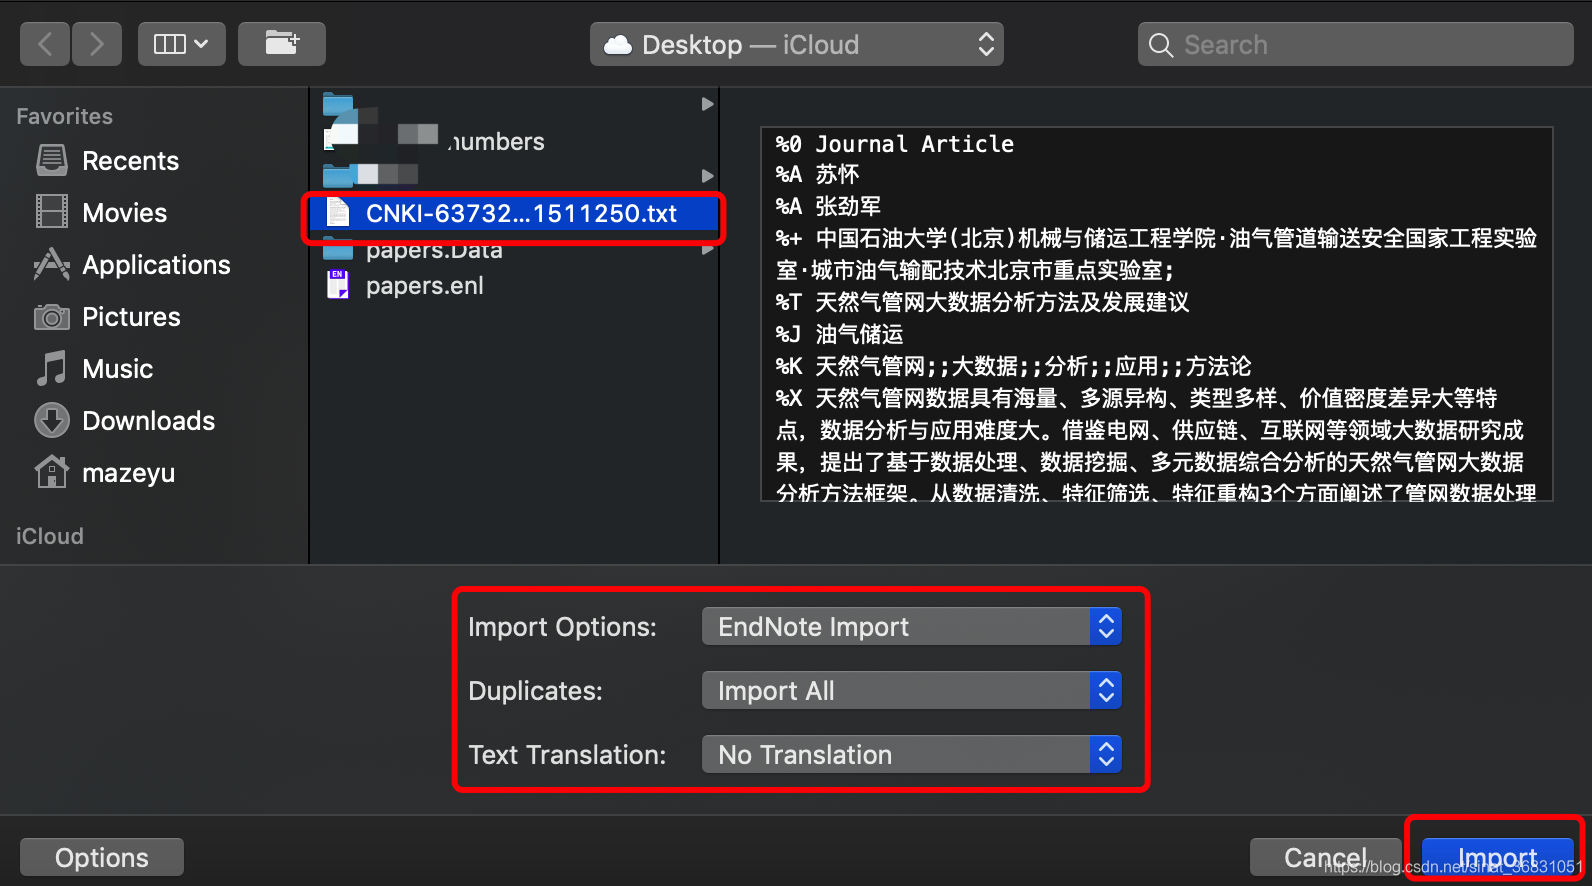This screenshot has height=886, width=1592.
Task: Open Downloads in the sidebar
Action: [x=148, y=421]
